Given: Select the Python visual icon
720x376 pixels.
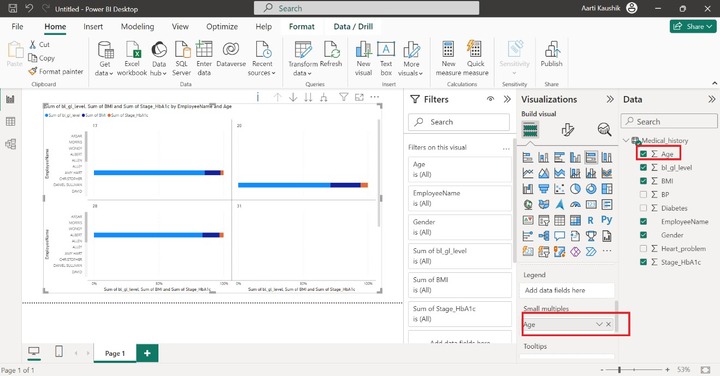Looking at the screenshot, I should click(607, 220).
